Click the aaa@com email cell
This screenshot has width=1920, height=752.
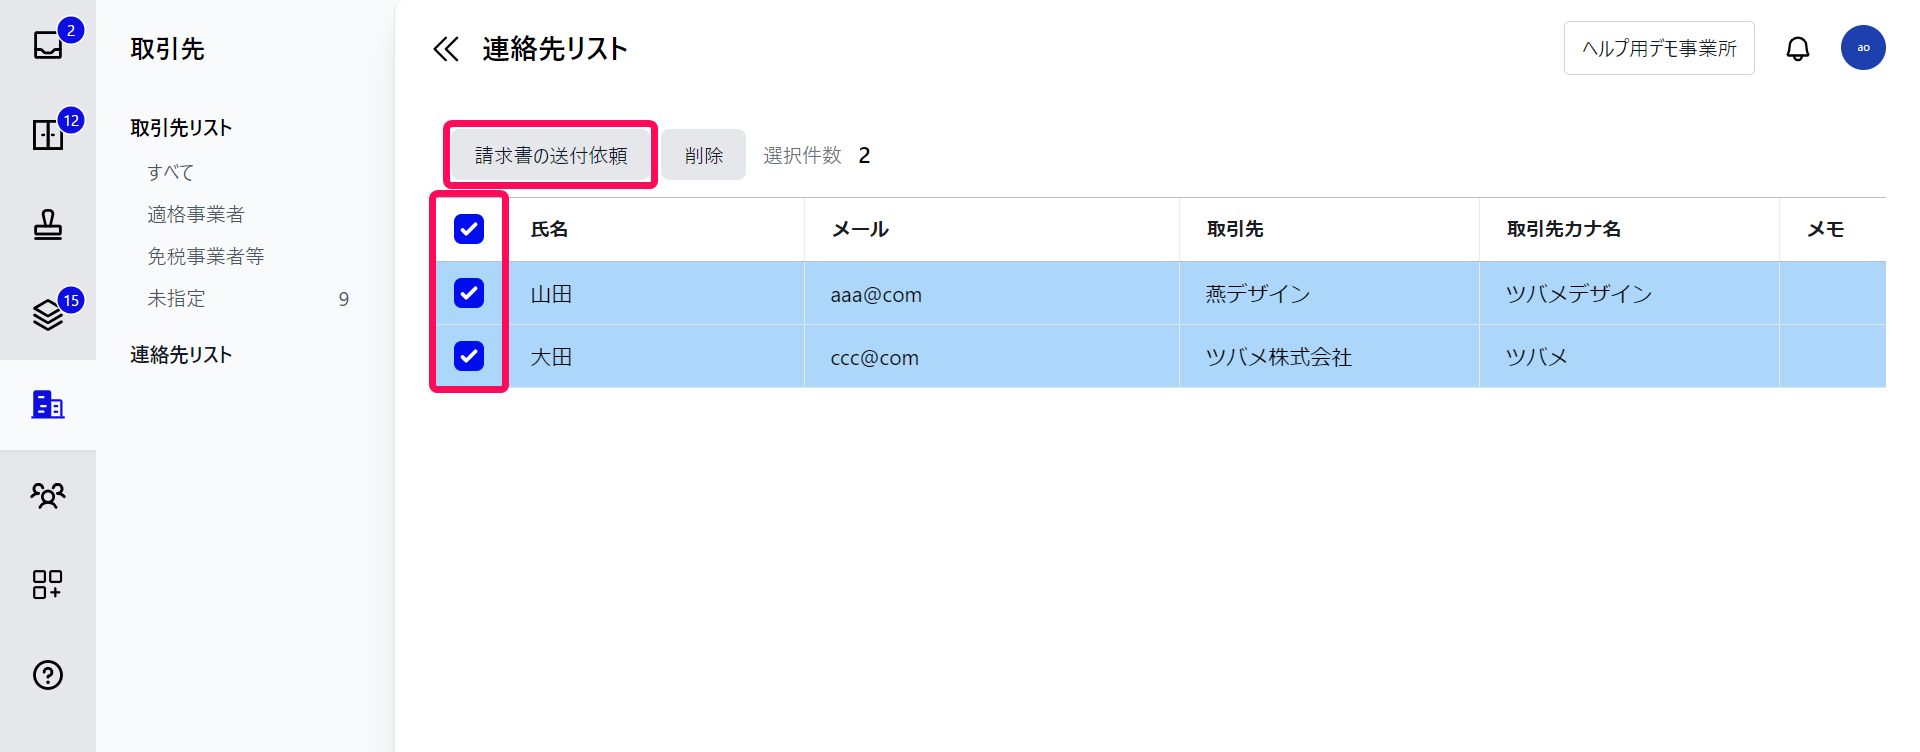click(992, 294)
